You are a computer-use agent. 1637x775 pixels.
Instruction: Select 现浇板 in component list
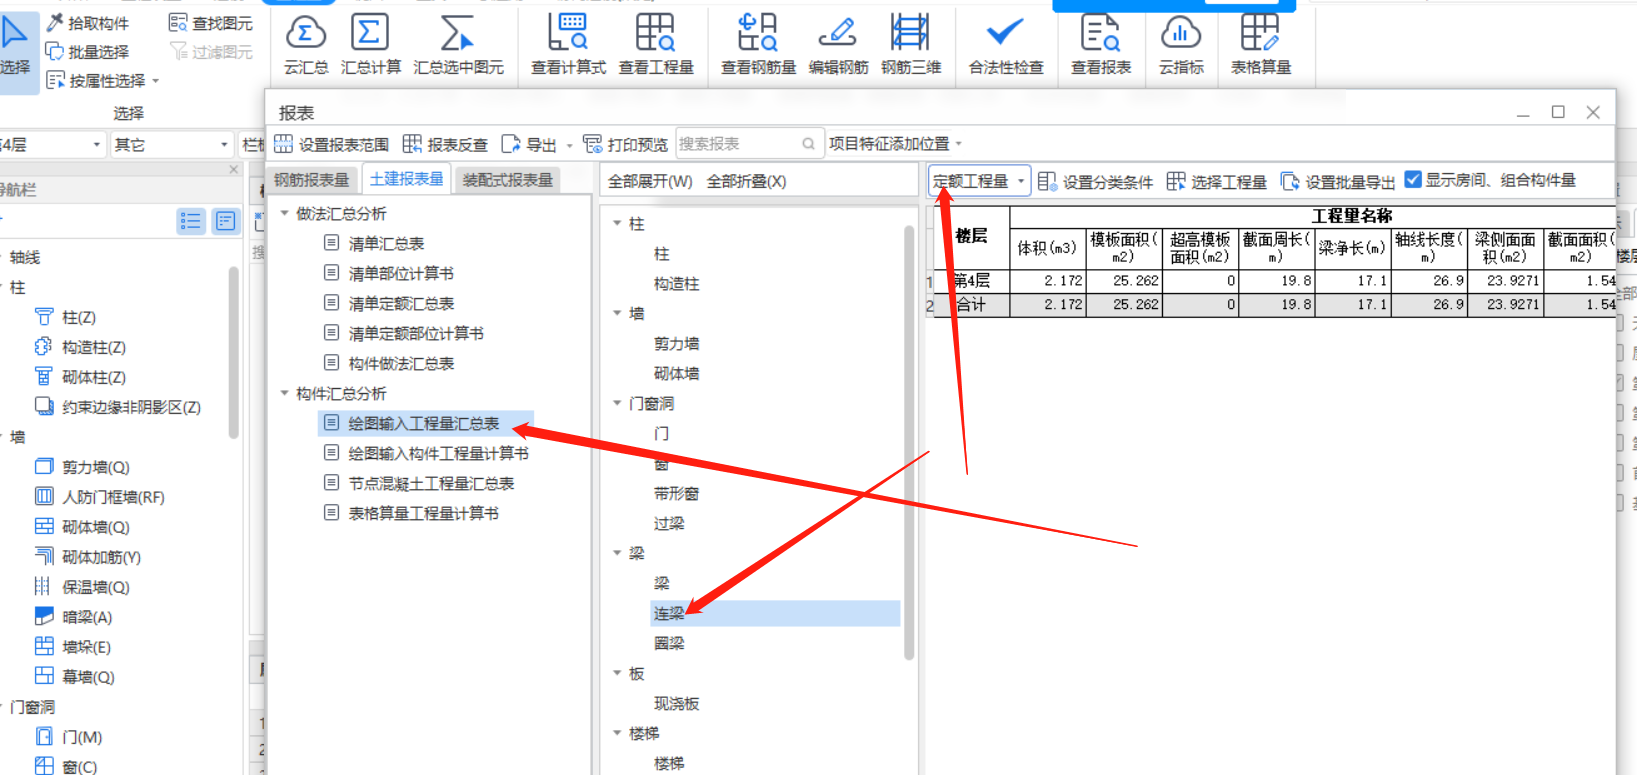click(676, 703)
